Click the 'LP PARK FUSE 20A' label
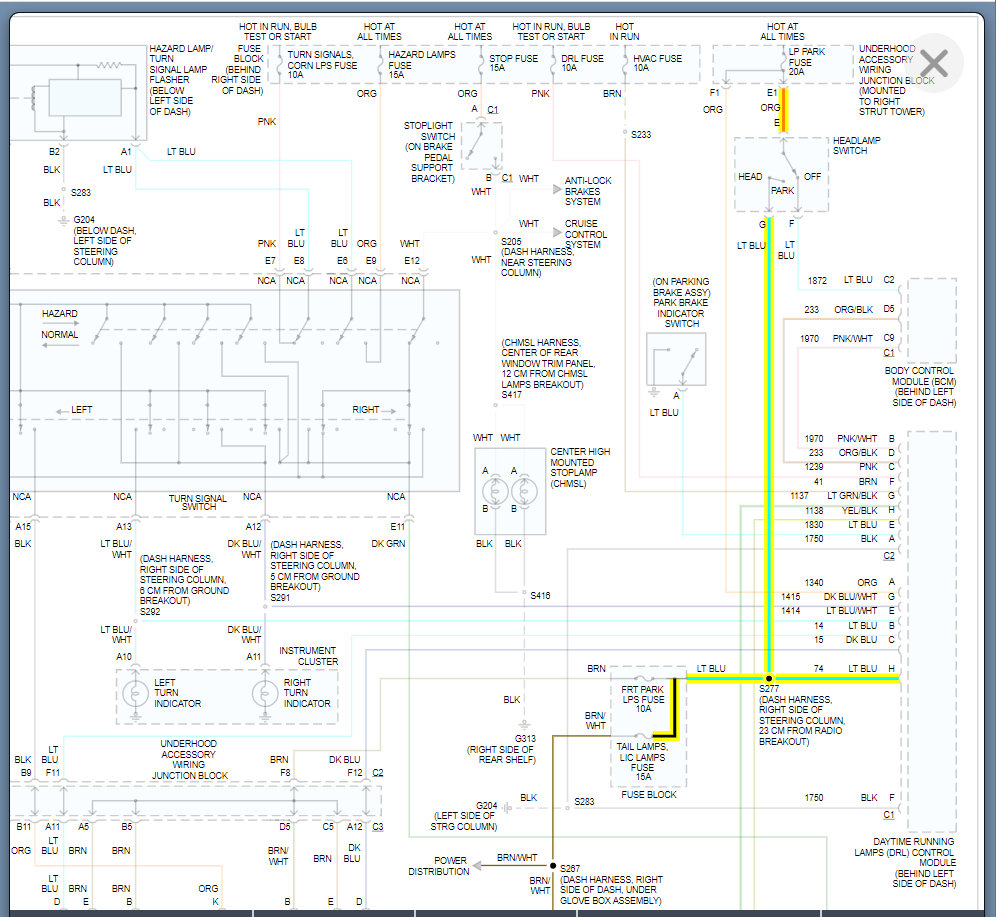This screenshot has height=917, width=996. (807, 62)
